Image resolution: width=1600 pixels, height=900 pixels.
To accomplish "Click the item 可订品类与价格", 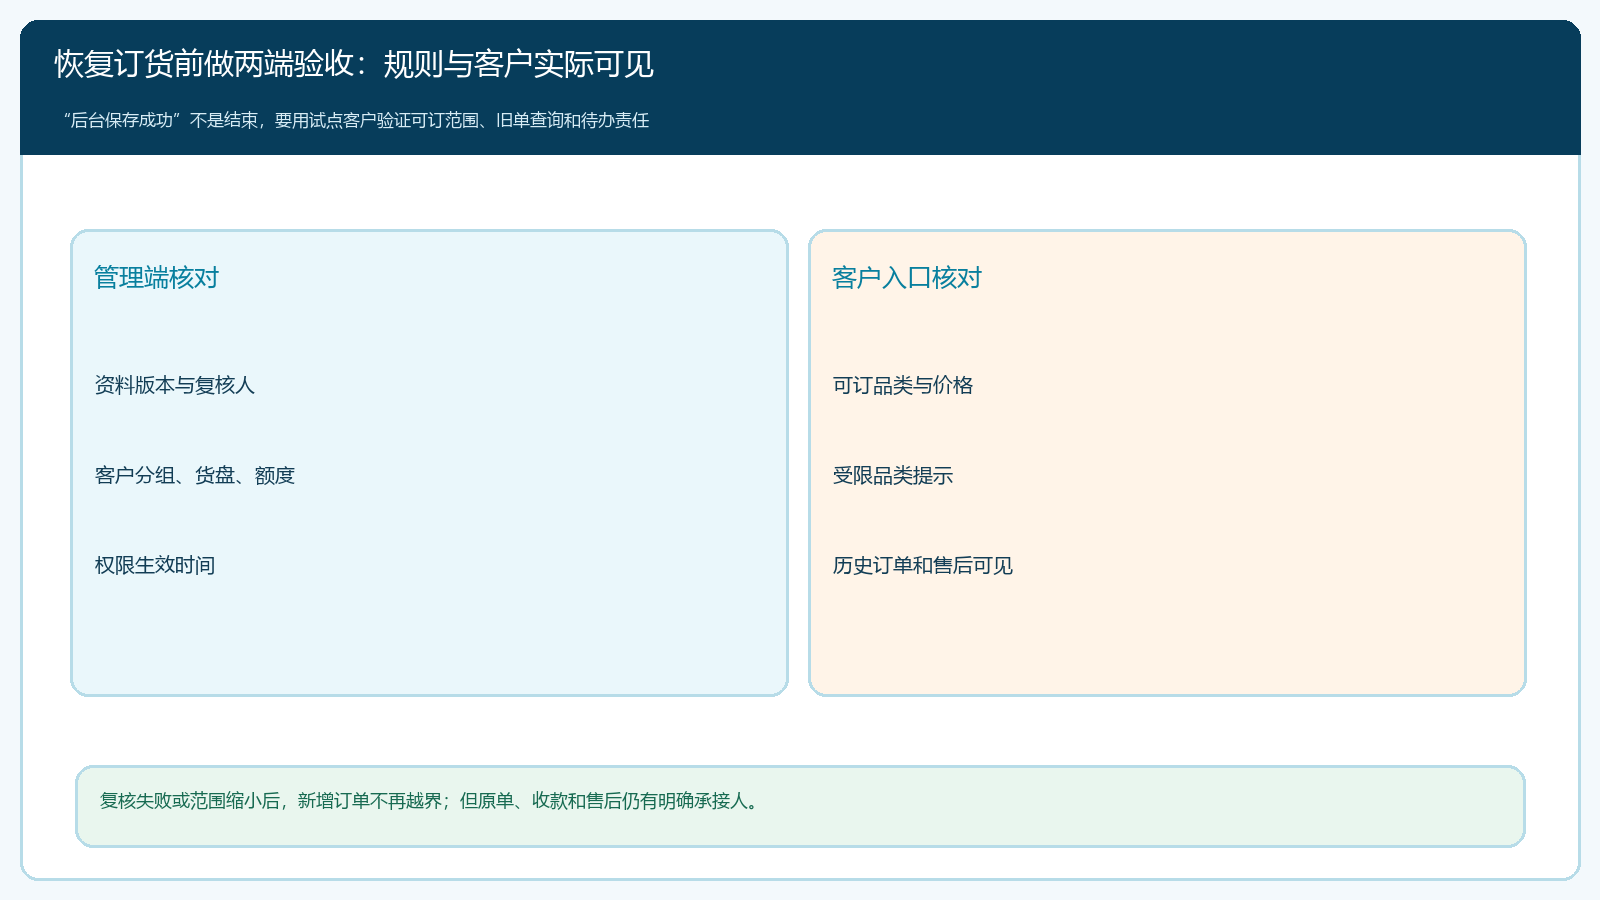I will point(903,385).
